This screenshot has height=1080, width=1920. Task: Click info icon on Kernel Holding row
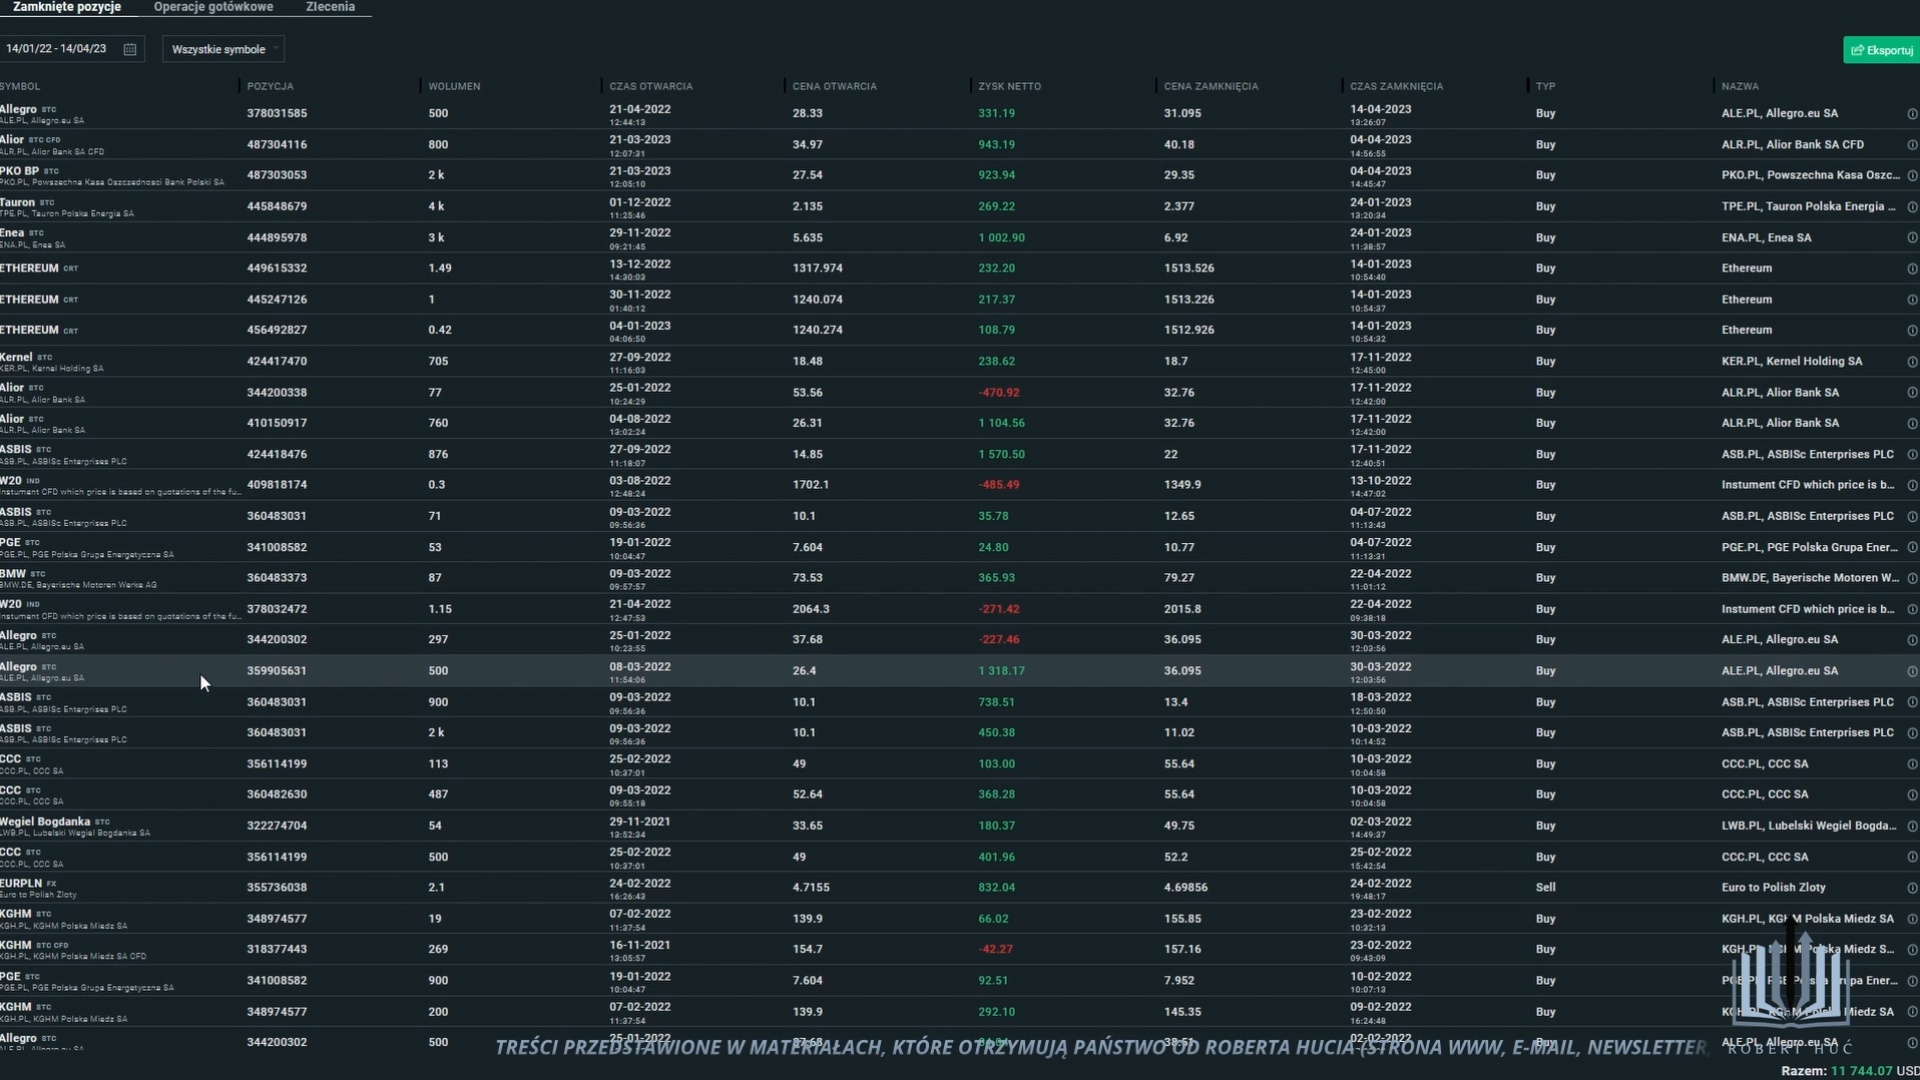click(x=1911, y=362)
